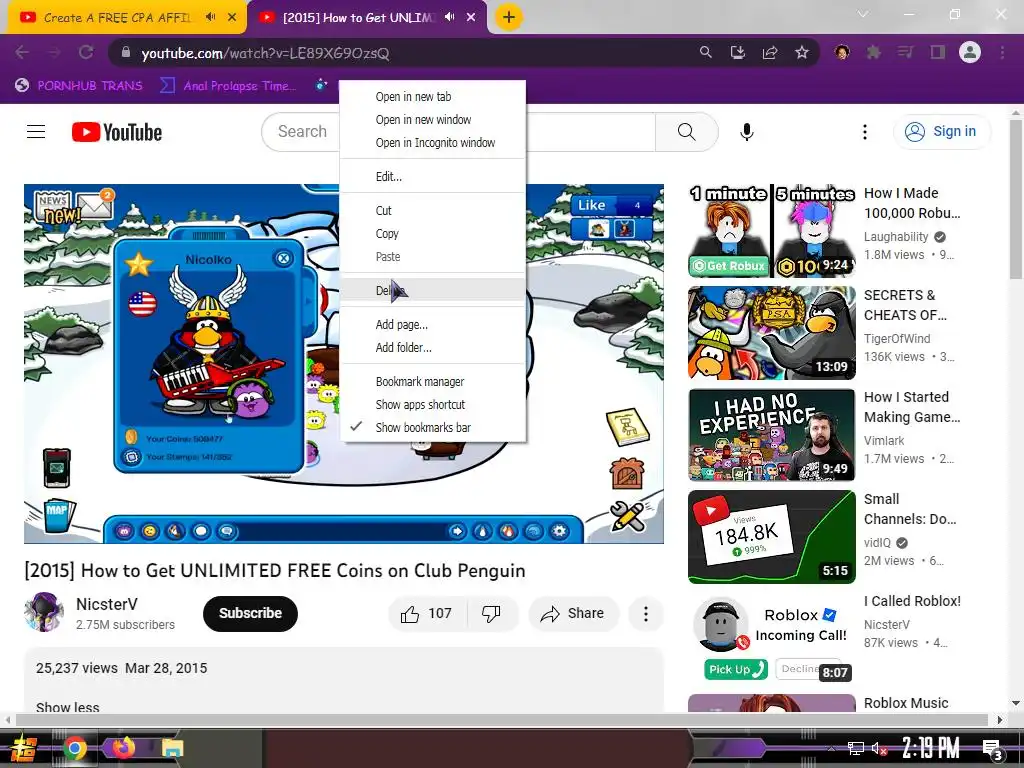Click the share page icon in address bar
Viewport: 1024px width, 768px height.
pyautogui.click(x=770, y=52)
